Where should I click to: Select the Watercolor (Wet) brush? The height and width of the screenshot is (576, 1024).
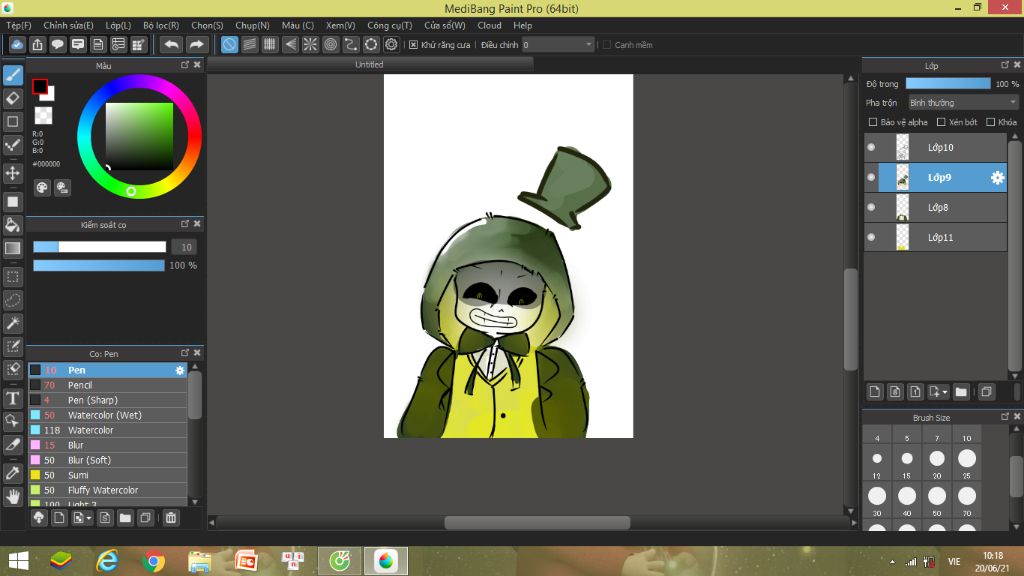click(x=108, y=415)
